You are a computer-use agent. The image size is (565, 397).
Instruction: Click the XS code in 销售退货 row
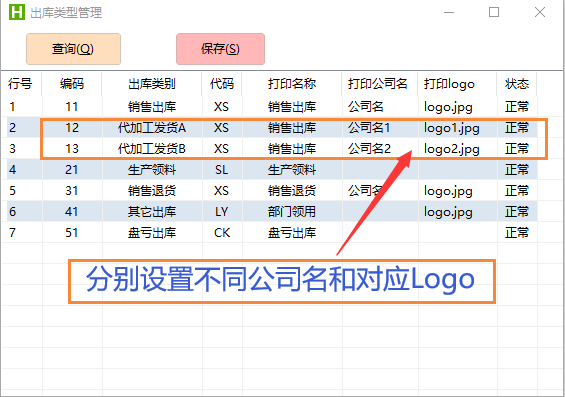222,190
